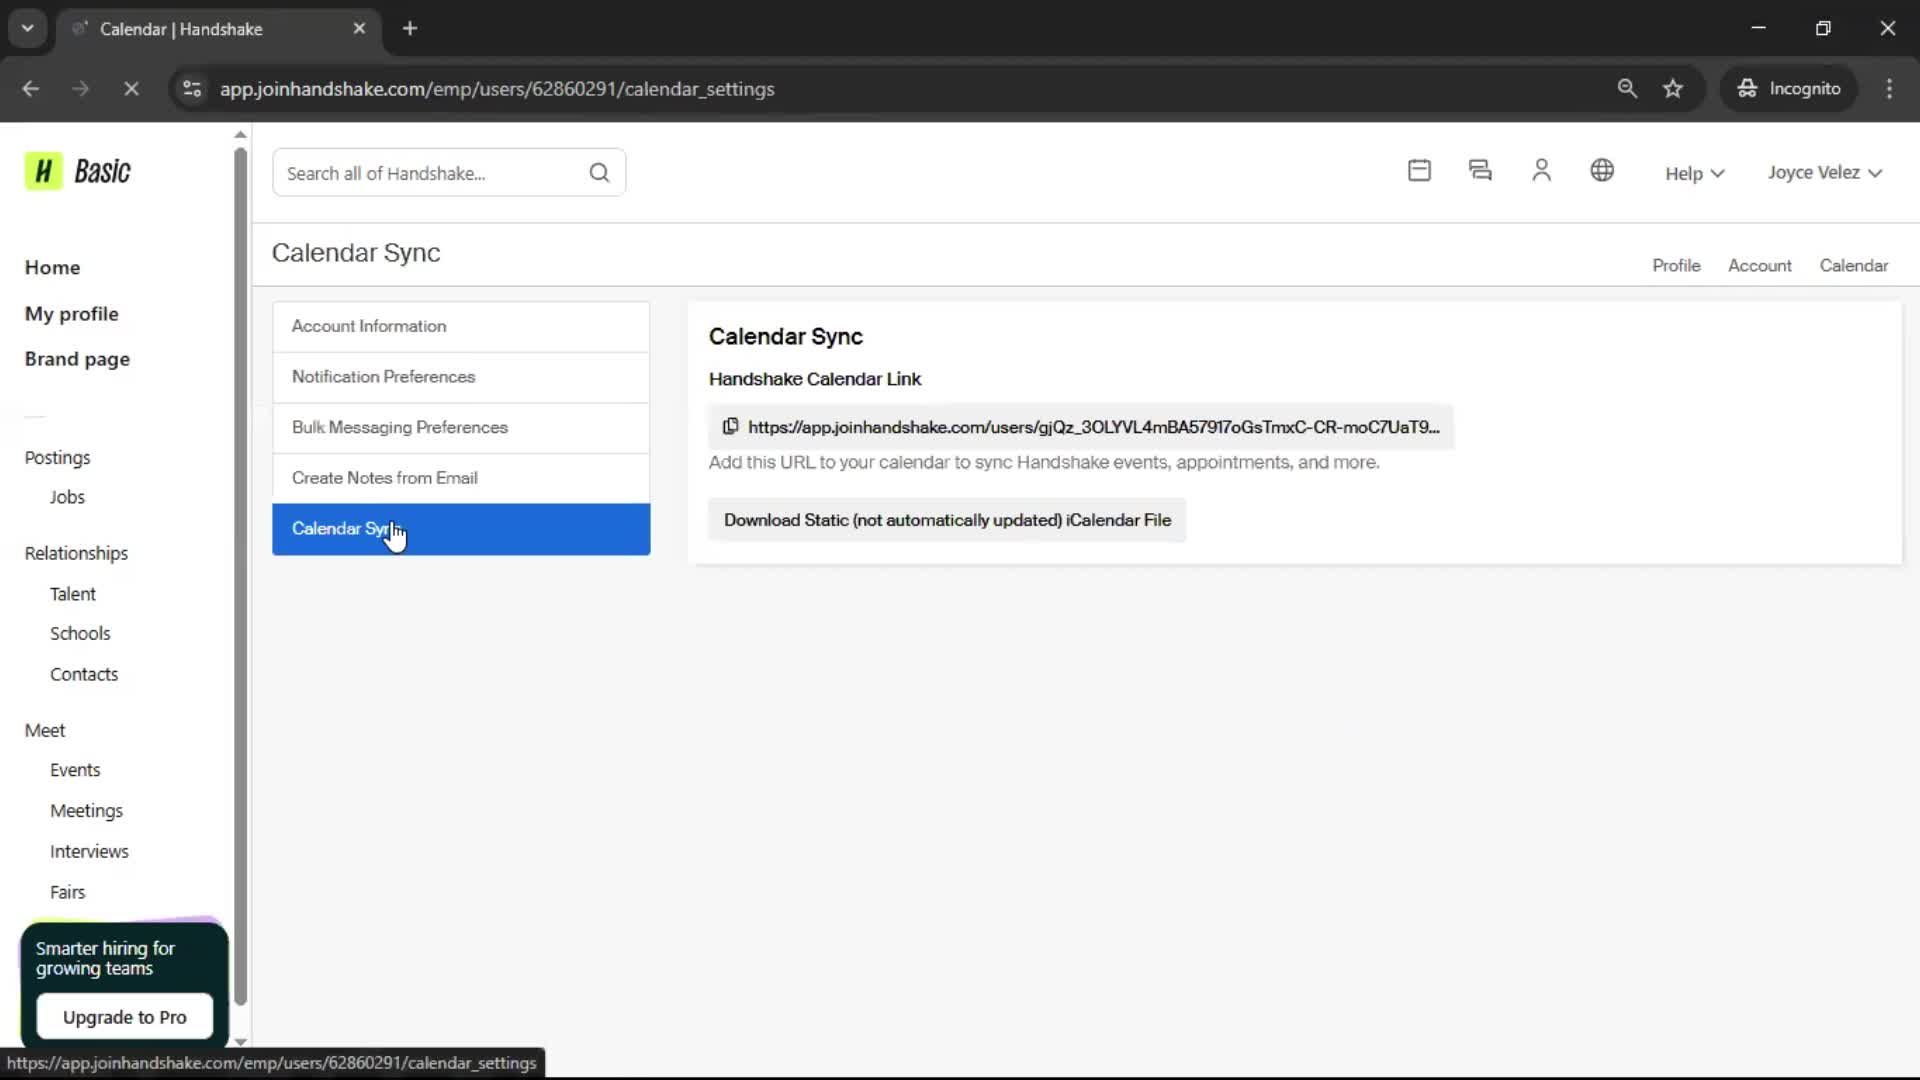Copy the Handshake Calendar Link icon
The image size is (1920, 1080).
[x=731, y=427]
